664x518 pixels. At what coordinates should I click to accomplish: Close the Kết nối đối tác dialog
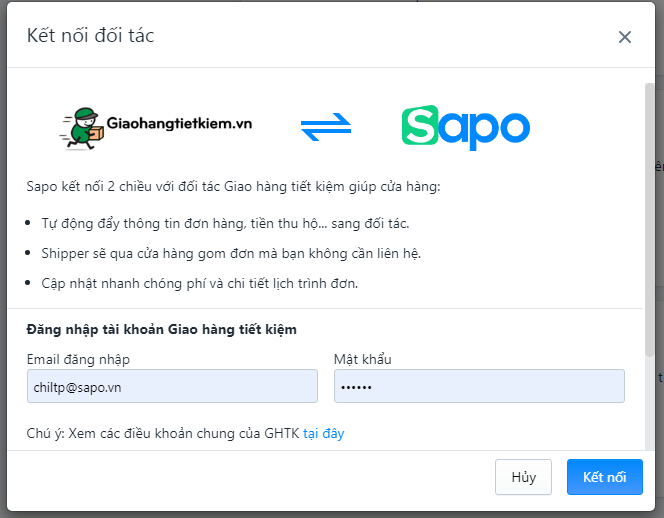pyautogui.click(x=625, y=37)
